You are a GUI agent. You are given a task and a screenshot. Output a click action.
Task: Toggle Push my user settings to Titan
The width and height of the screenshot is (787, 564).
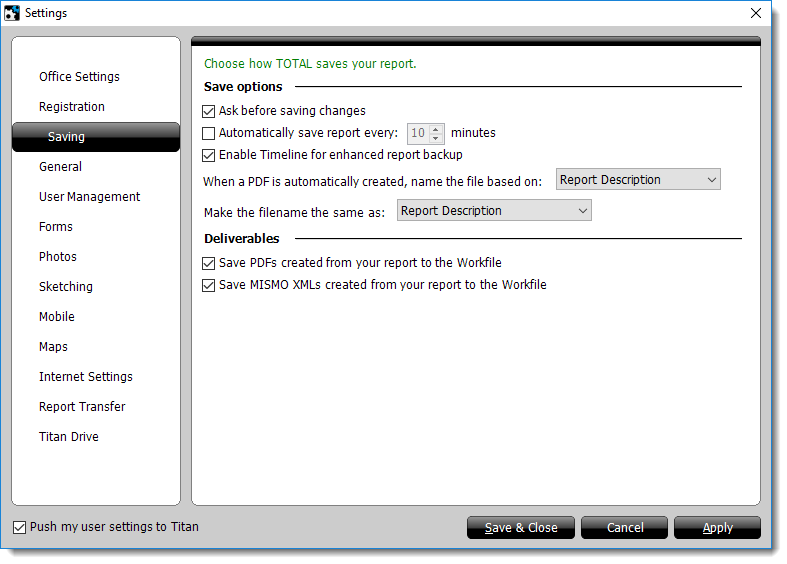(x=20, y=527)
